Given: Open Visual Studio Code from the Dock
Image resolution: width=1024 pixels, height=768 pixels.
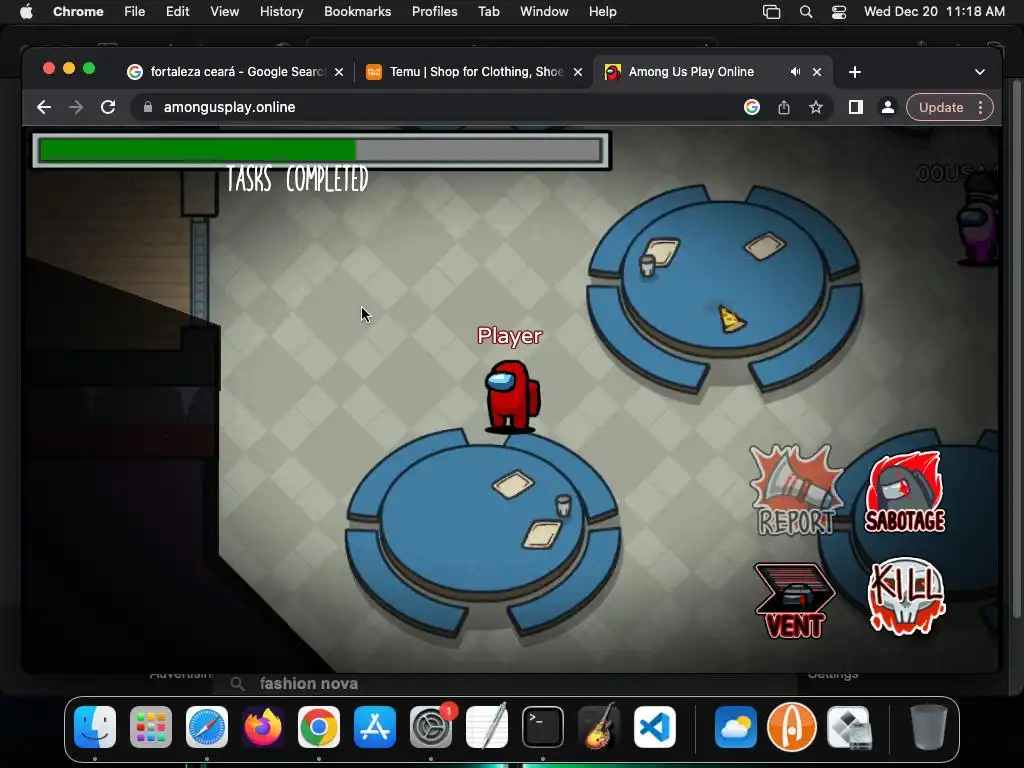Looking at the screenshot, I should pyautogui.click(x=655, y=726).
